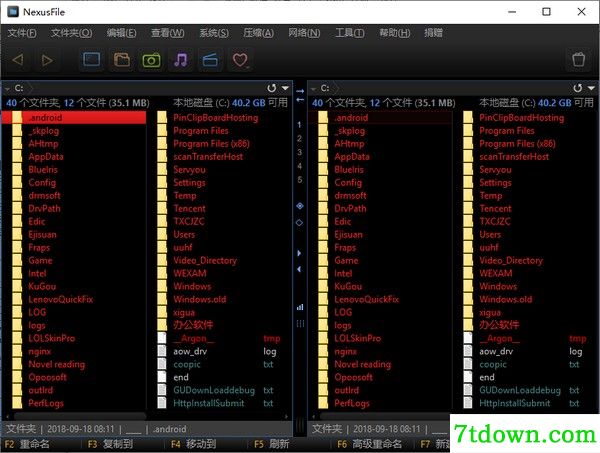Click the hollow diamond icon in middle strip
The image size is (600, 453).
[x=300, y=222]
